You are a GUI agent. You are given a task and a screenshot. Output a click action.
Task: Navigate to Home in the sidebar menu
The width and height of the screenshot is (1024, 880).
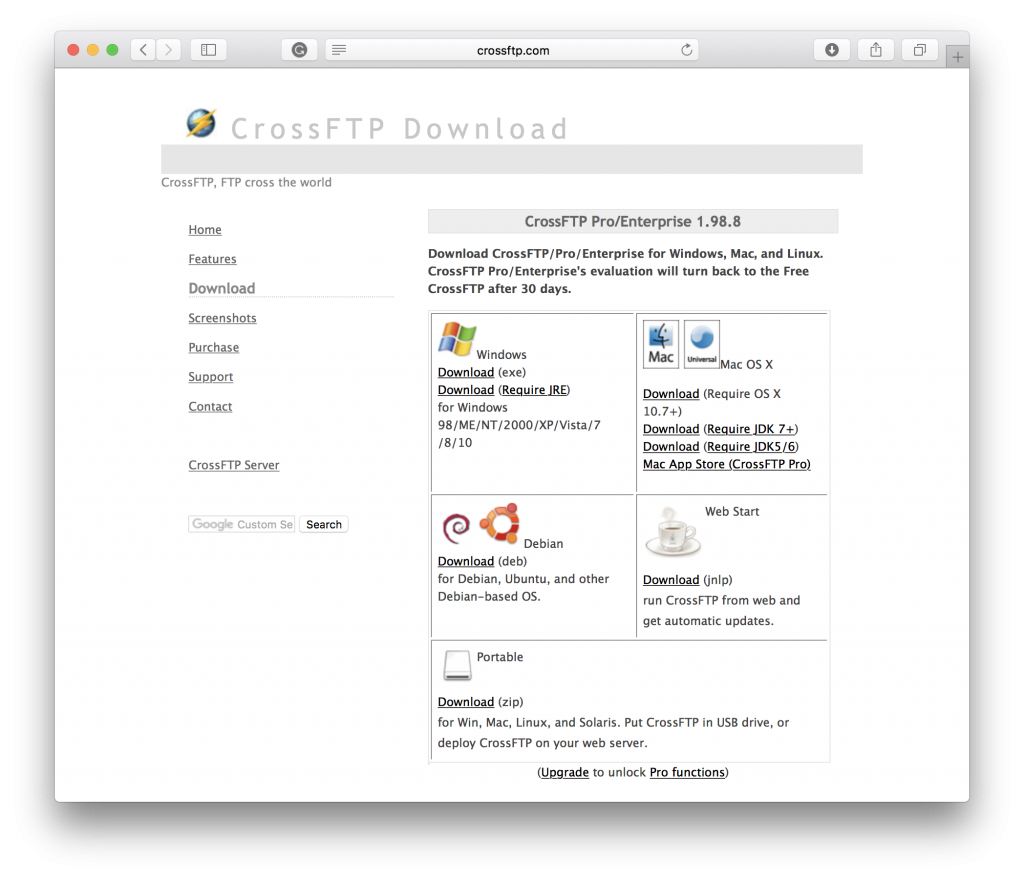[x=204, y=229]
